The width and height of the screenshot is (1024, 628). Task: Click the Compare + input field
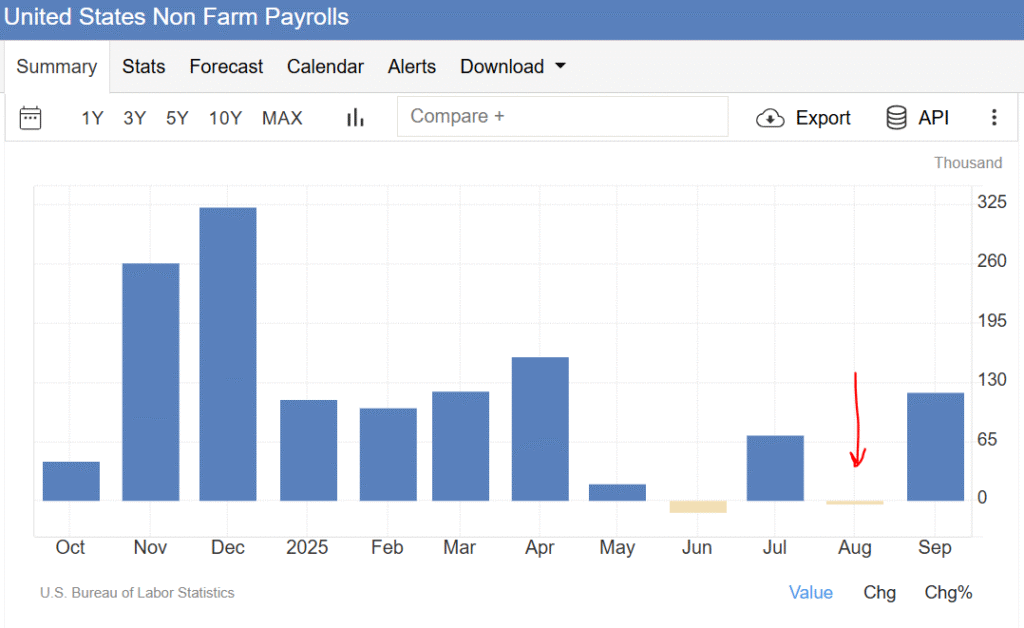[562, 117]
